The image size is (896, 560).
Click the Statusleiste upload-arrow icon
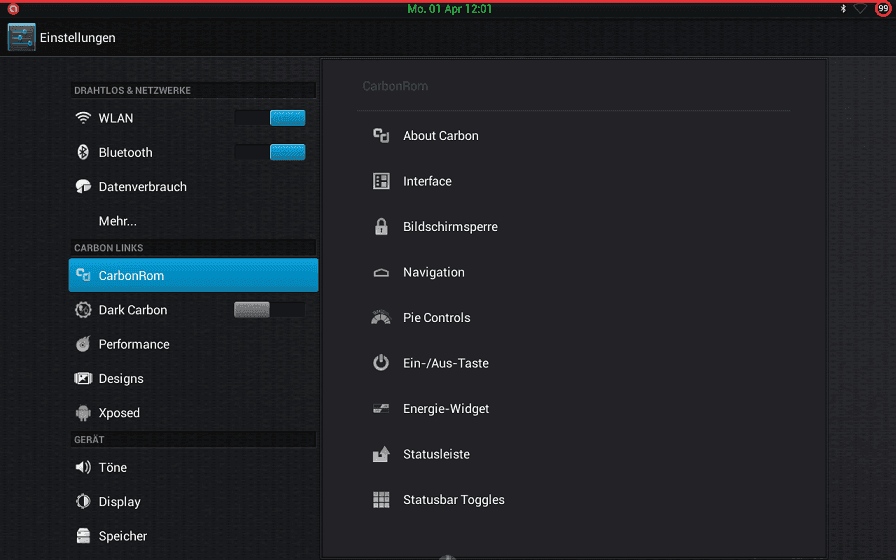tap(381, 454)
